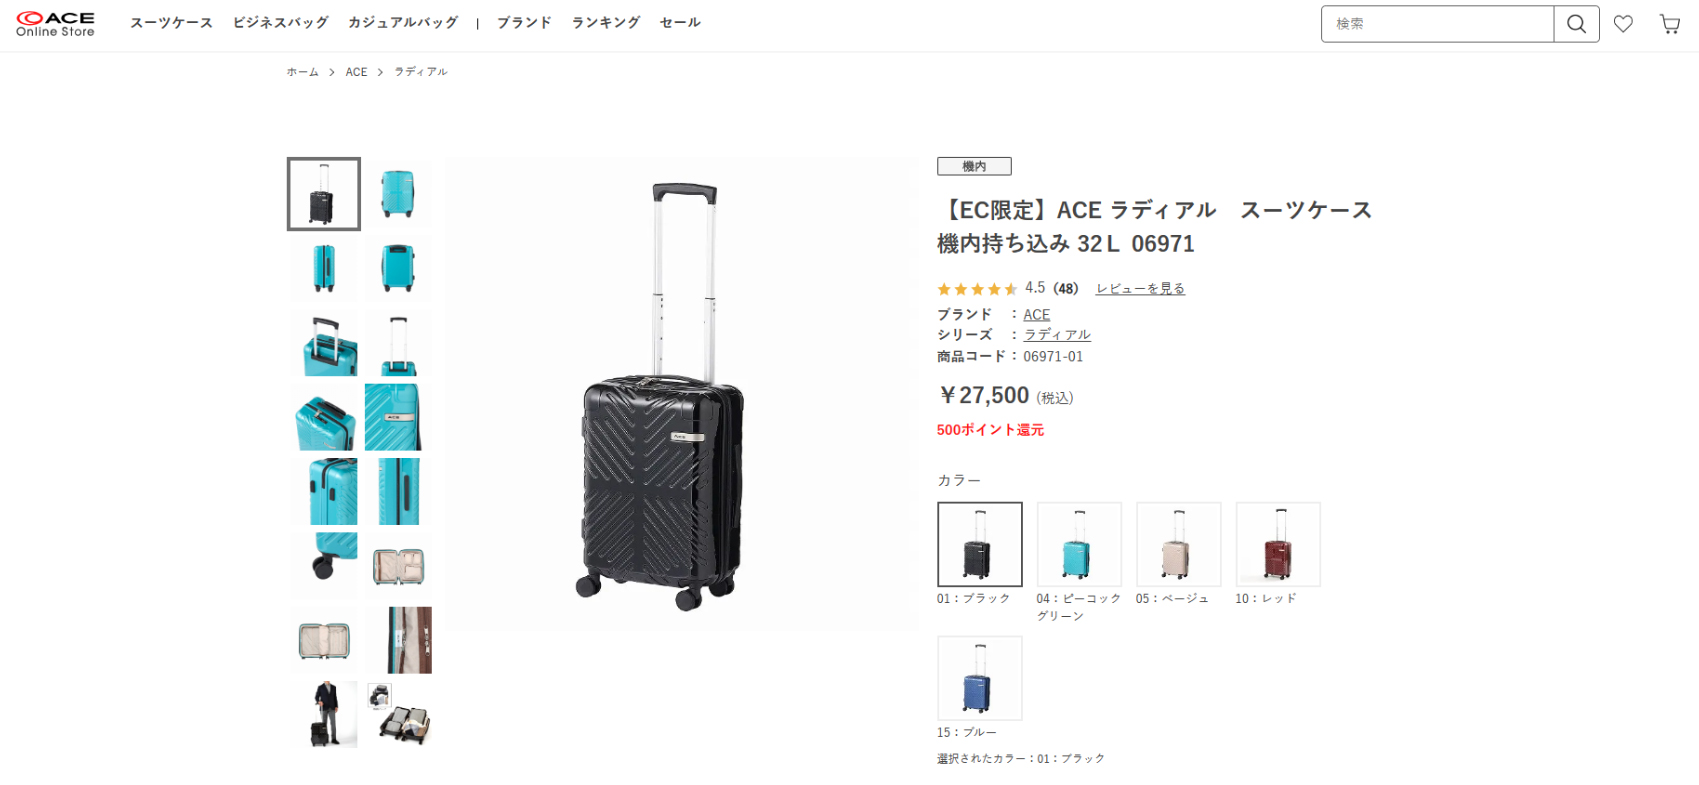Open the スーツケース menu
Screen dimensions: 1699x785
pos(171,22)
